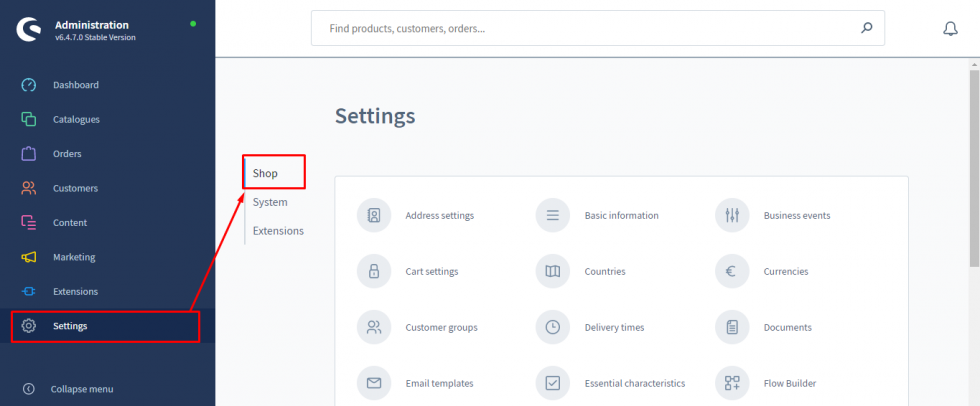Screen dimensions: 980x406
Task: Switch to the Extensions settings tab
Action: tap(278, 231)
